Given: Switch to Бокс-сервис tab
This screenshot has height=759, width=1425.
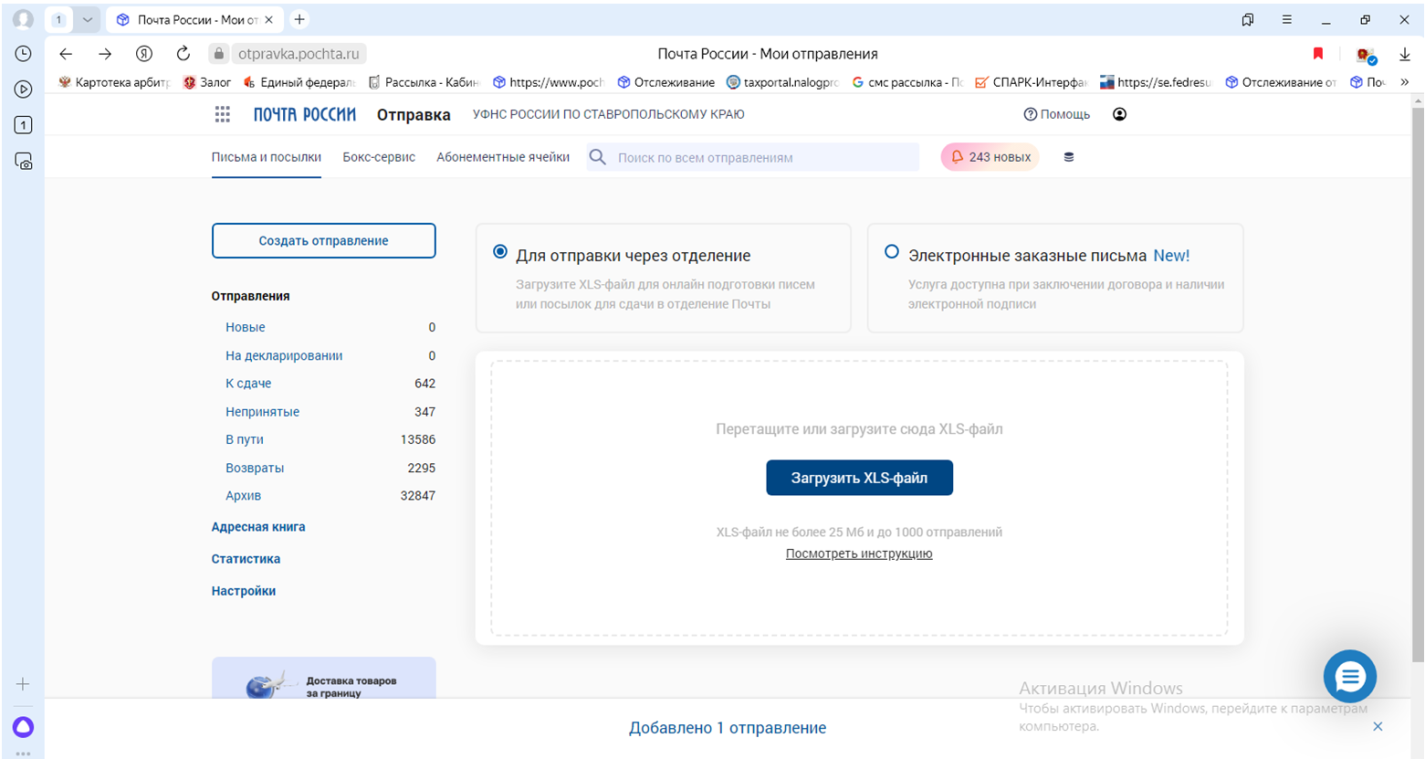Looking at the screenshot, I should (x=378, y=157).
